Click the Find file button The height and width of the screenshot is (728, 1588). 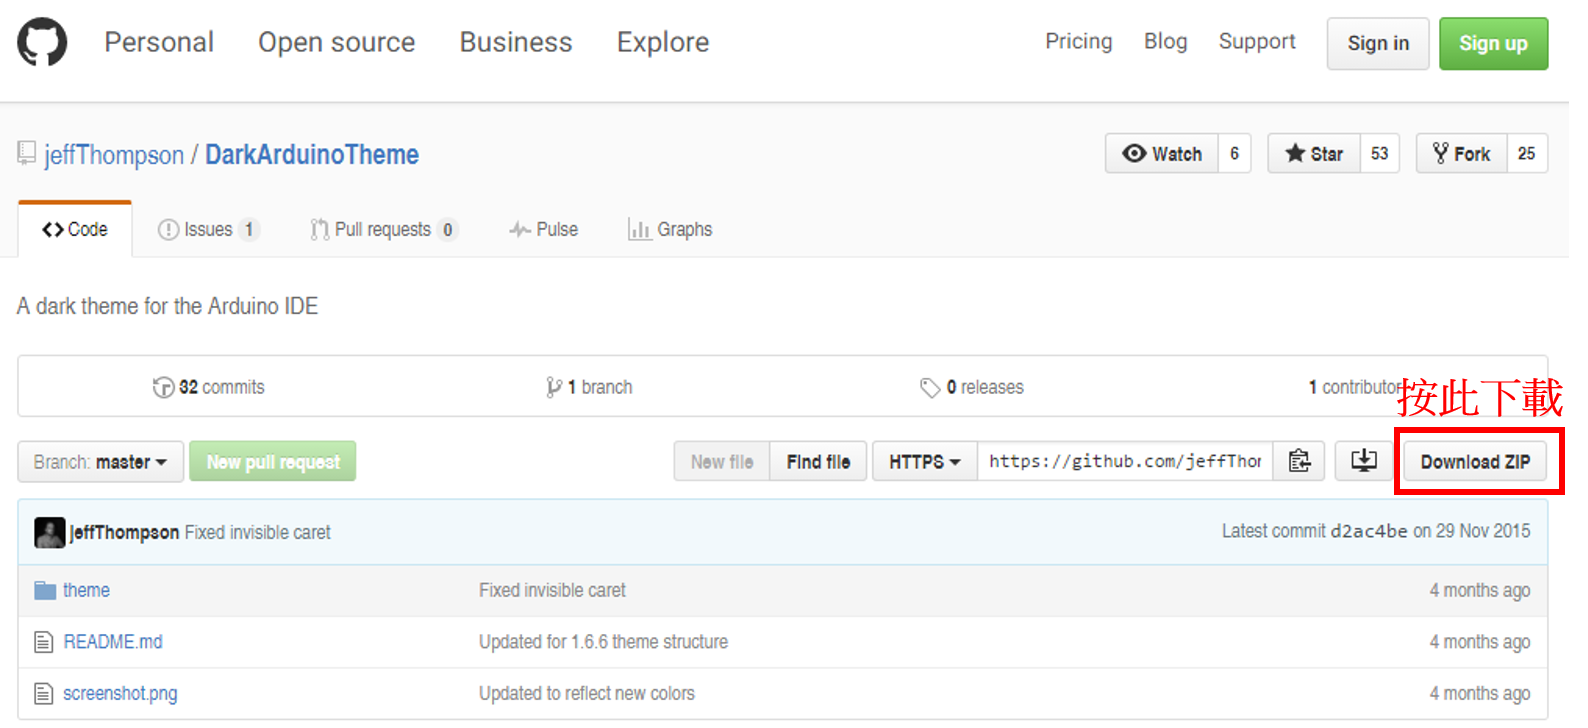pyautogui.click(x=818, y=462)
